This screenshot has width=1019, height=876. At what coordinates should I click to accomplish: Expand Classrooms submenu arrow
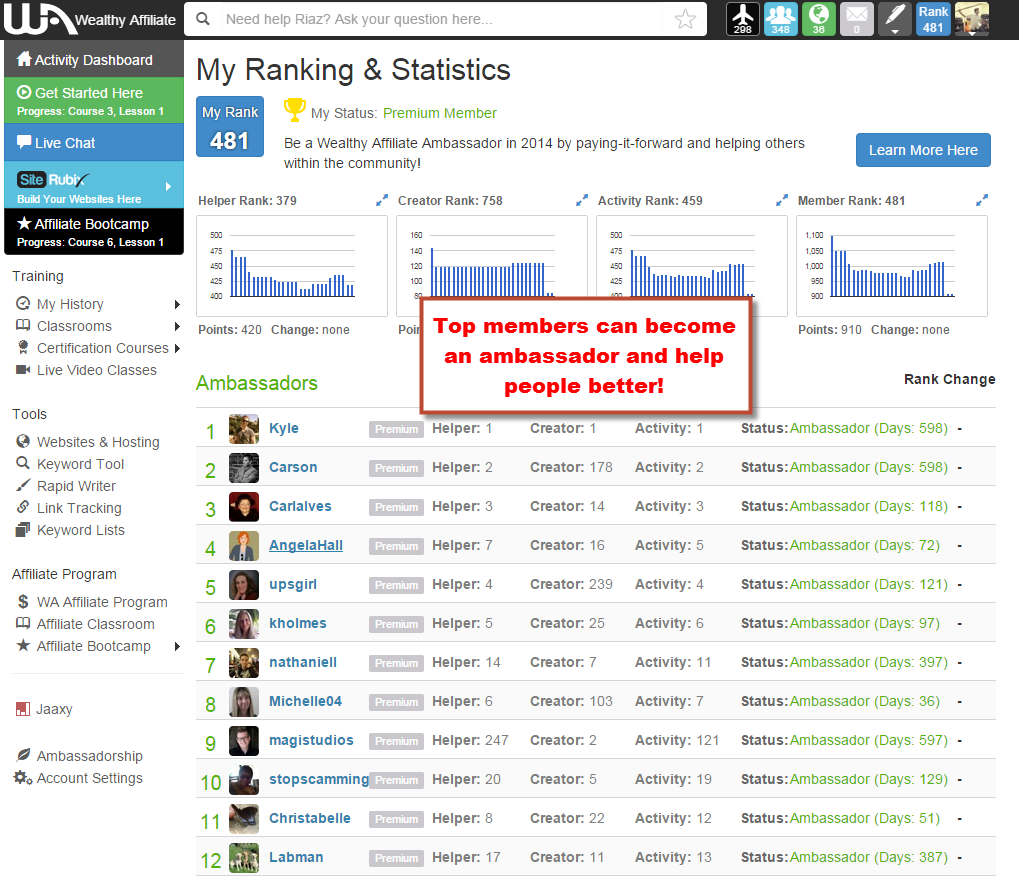177,326
